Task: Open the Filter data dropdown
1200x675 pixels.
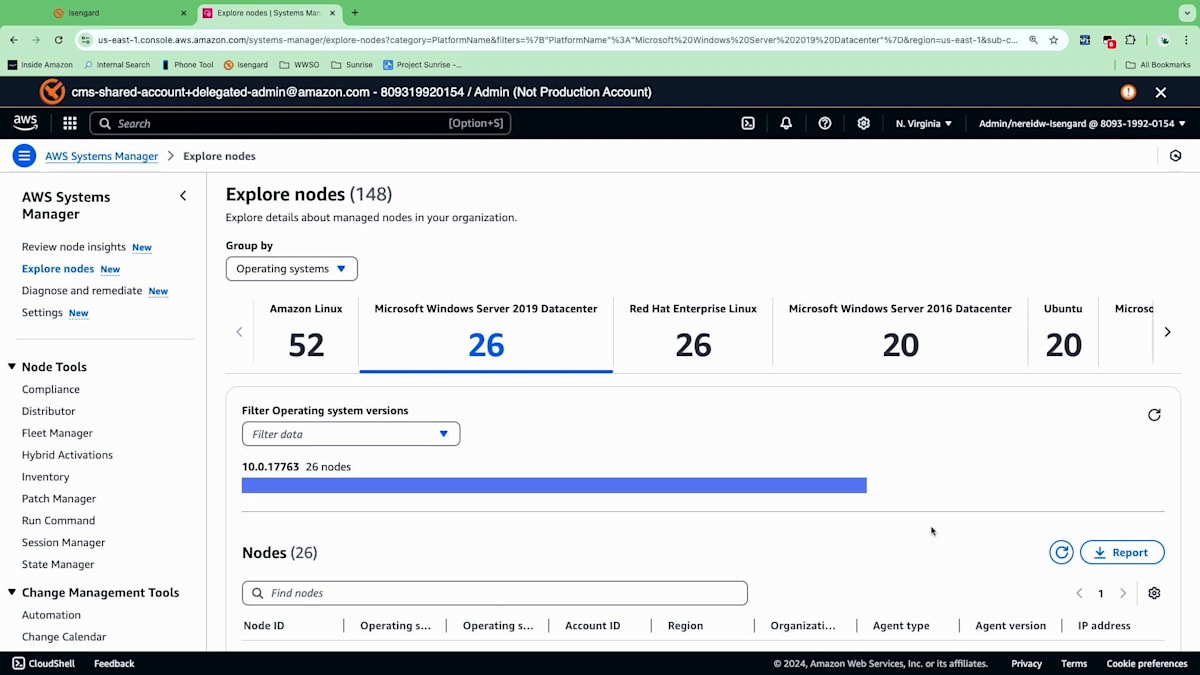Action: coord(351,434)
